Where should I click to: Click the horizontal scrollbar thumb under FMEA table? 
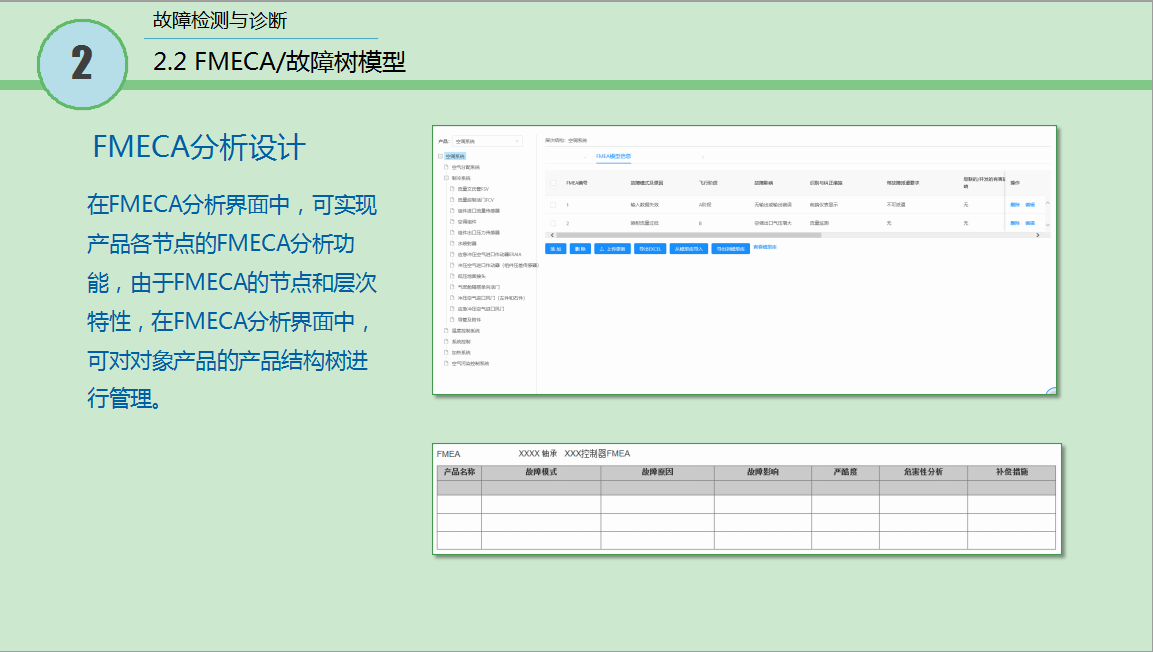688,235
